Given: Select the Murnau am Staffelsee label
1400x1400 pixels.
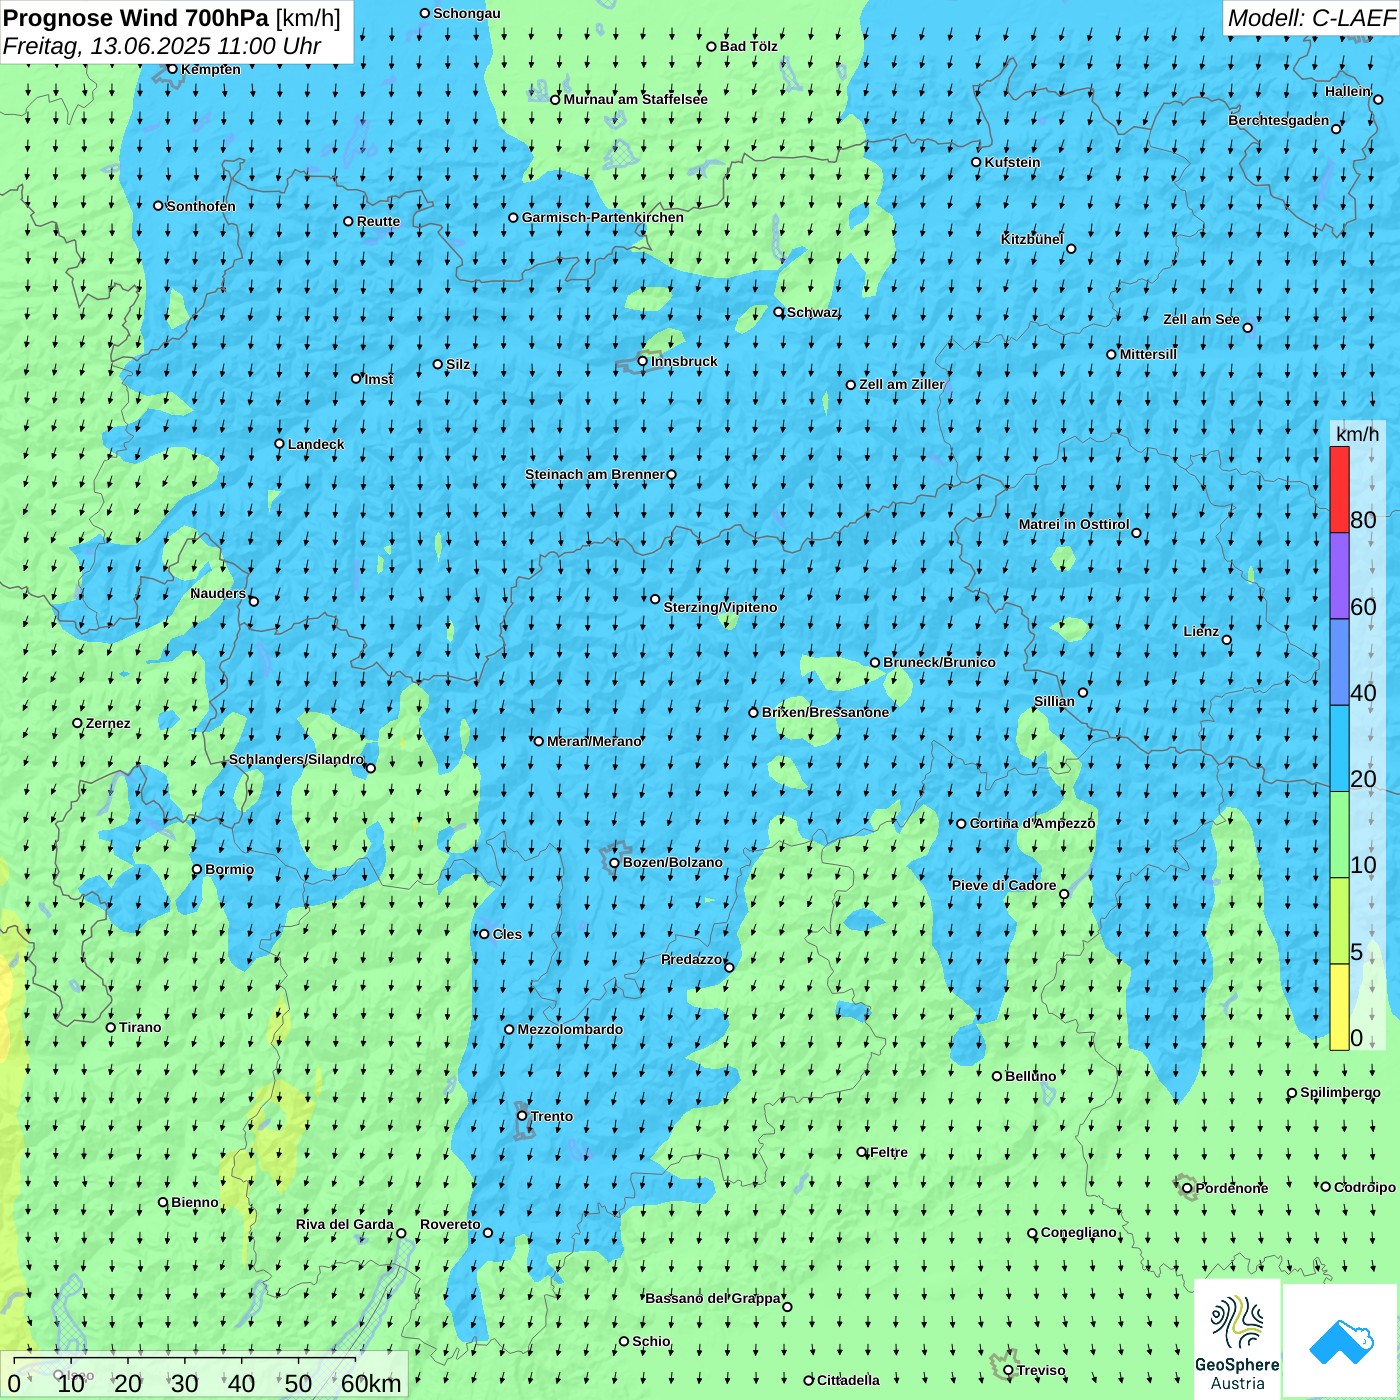Looking at the screenshot, I should 635,99.
